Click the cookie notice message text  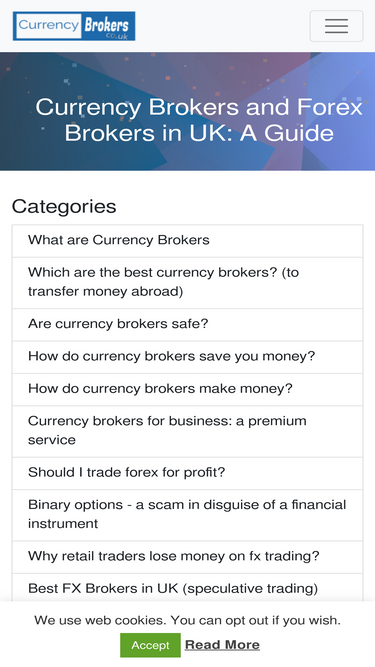(x=188, y=620)
